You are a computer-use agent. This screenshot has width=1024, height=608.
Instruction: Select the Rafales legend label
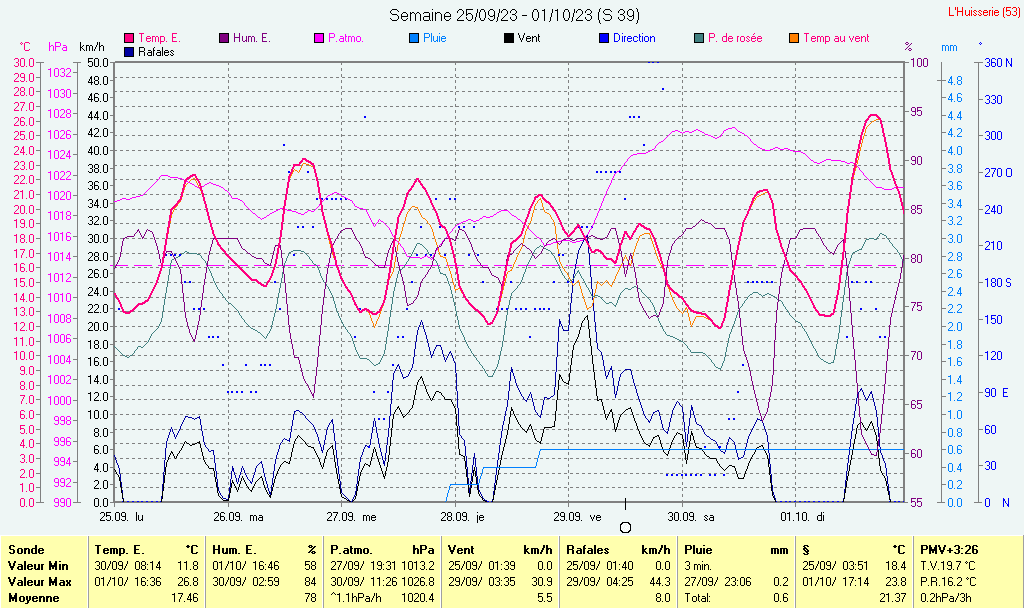[157, 52]
